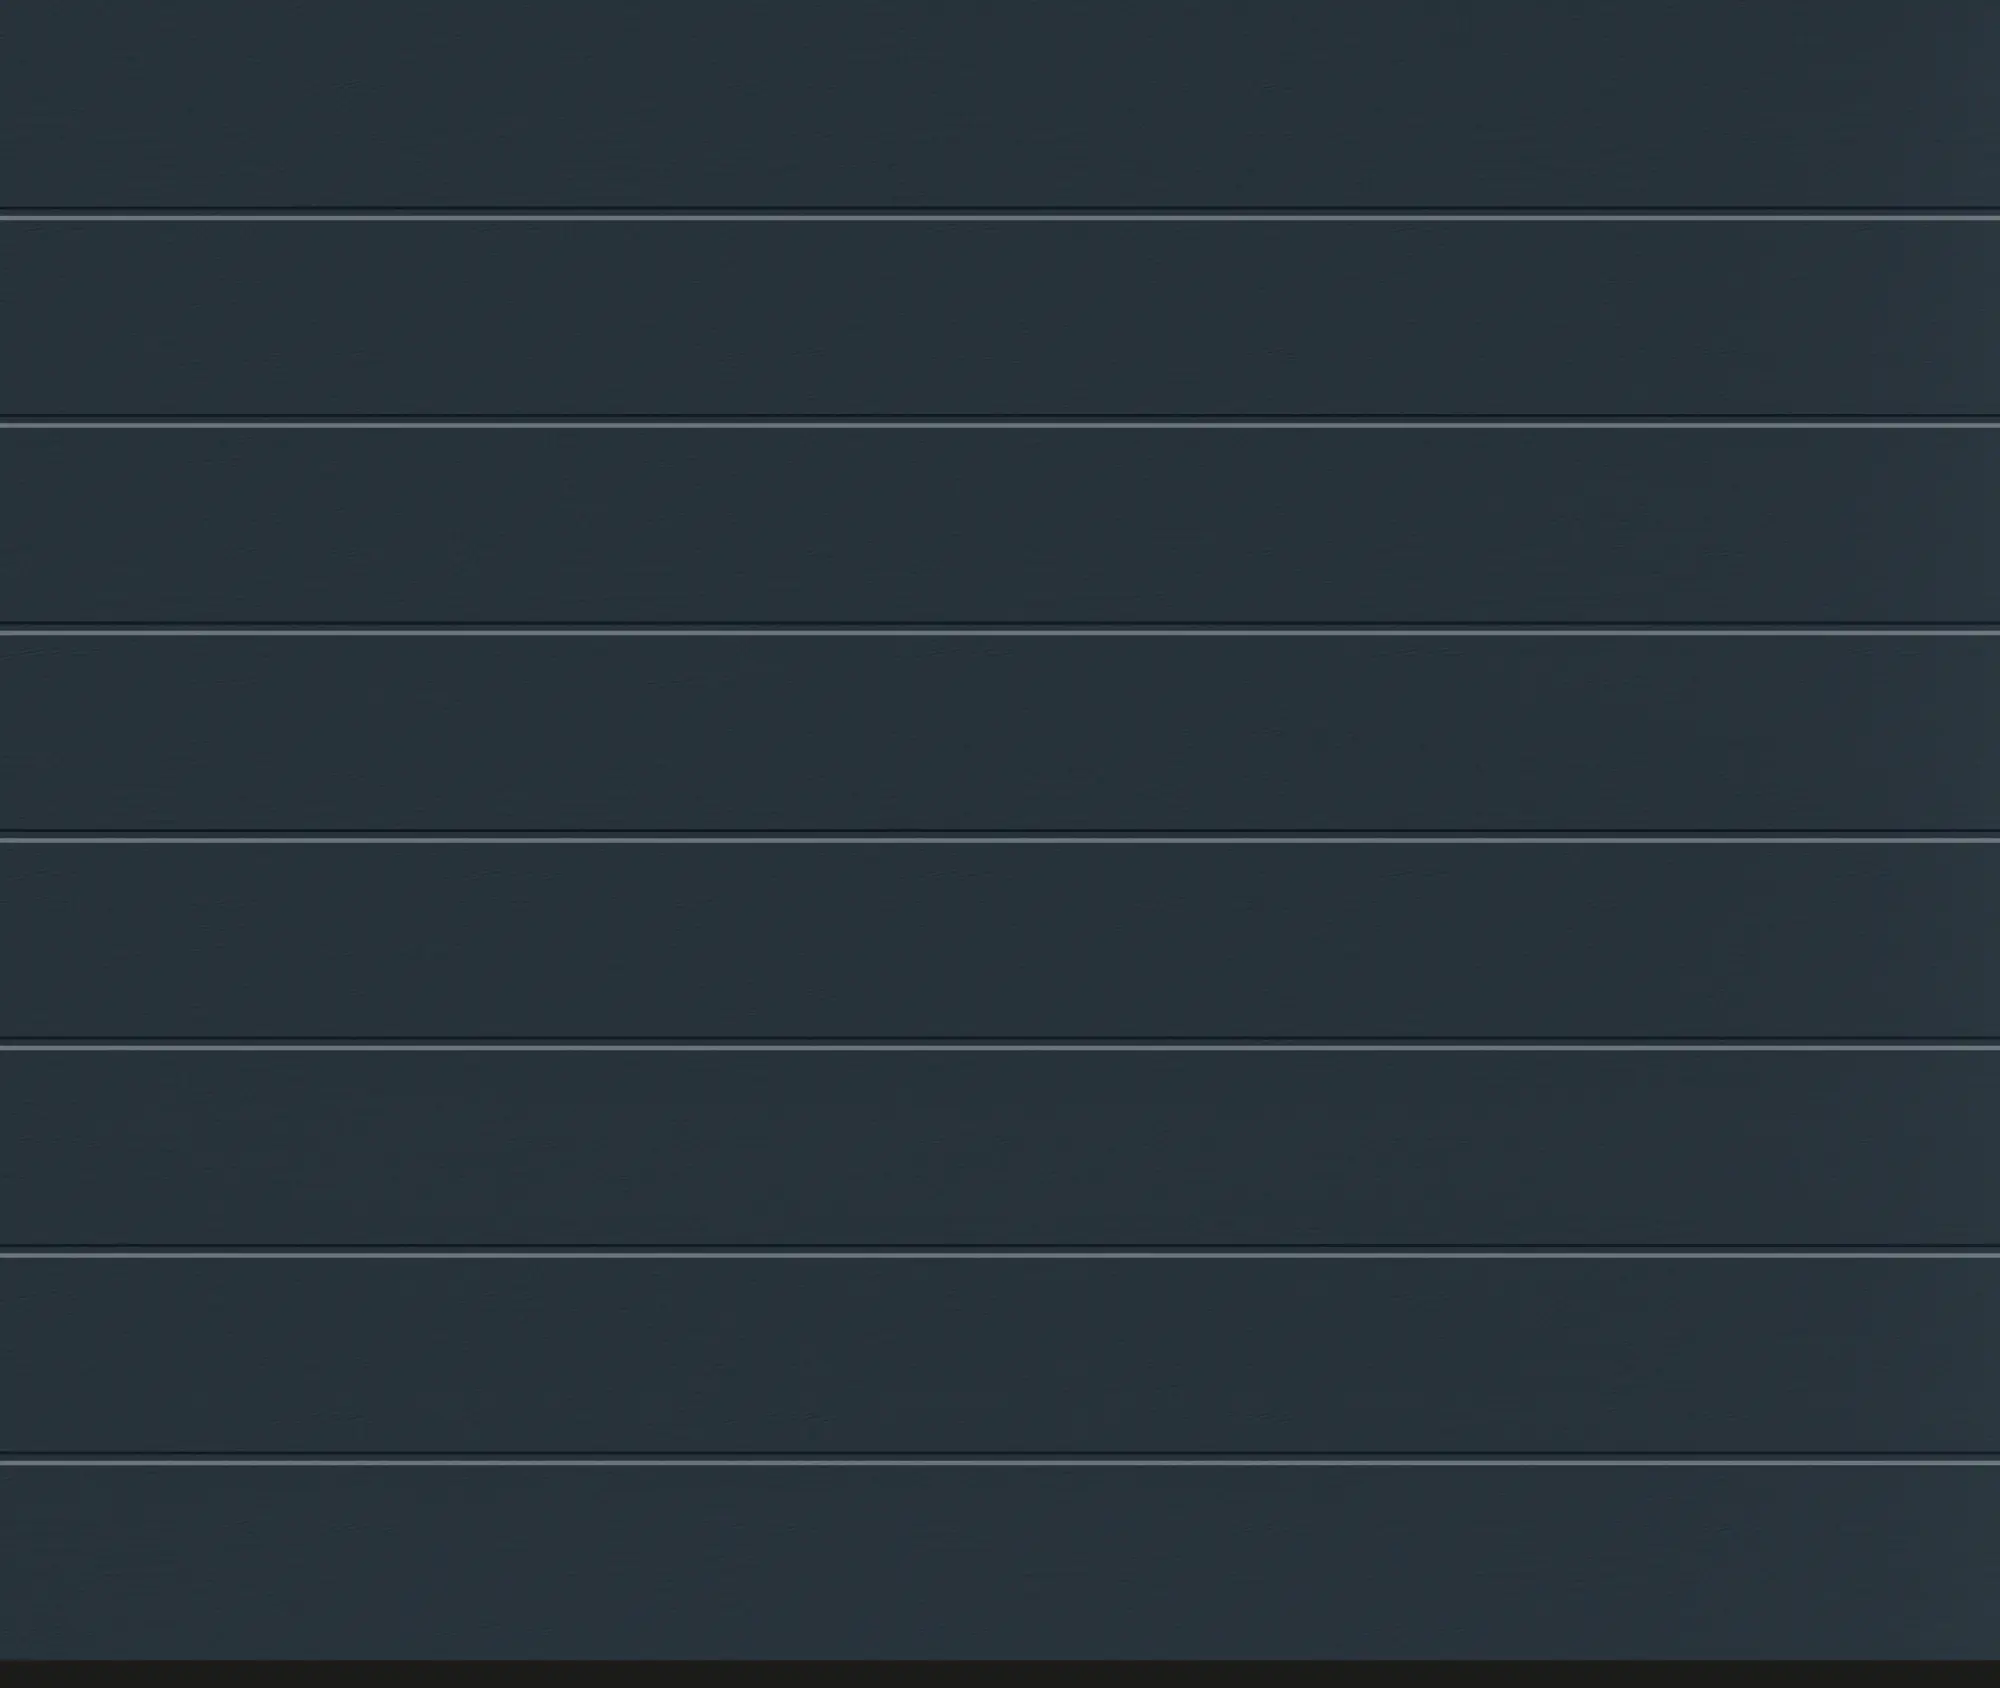Click the groove just below the top panel
Viewport: 2000px width, 1688px height.
(x=1000, y=215)
